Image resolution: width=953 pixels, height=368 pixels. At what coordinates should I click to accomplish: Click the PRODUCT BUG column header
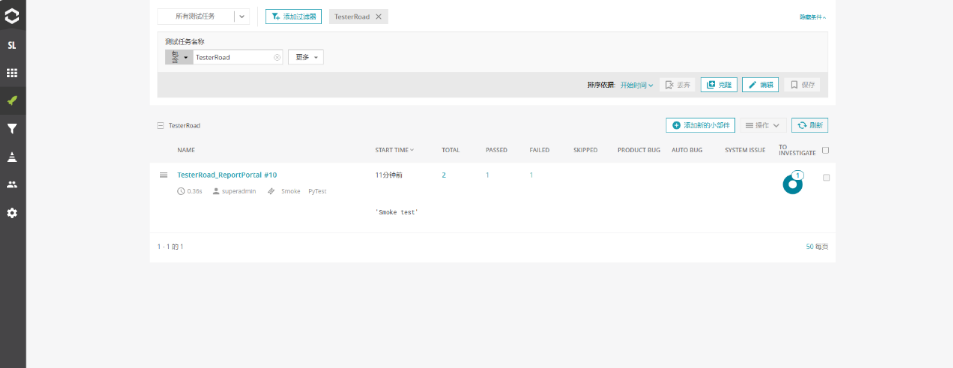pyautogui.click(x=639, y=150)
